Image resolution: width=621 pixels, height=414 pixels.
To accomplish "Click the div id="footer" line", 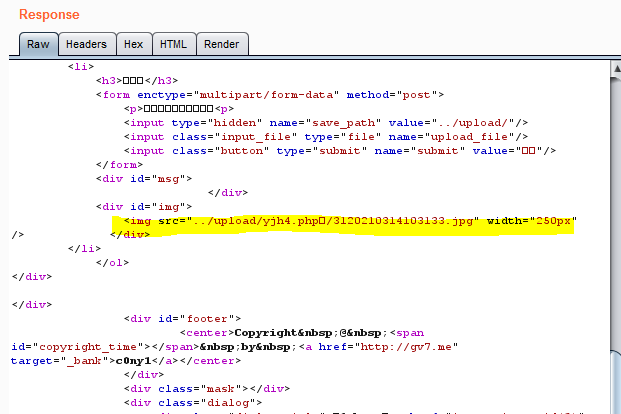I will click(182, 319).
